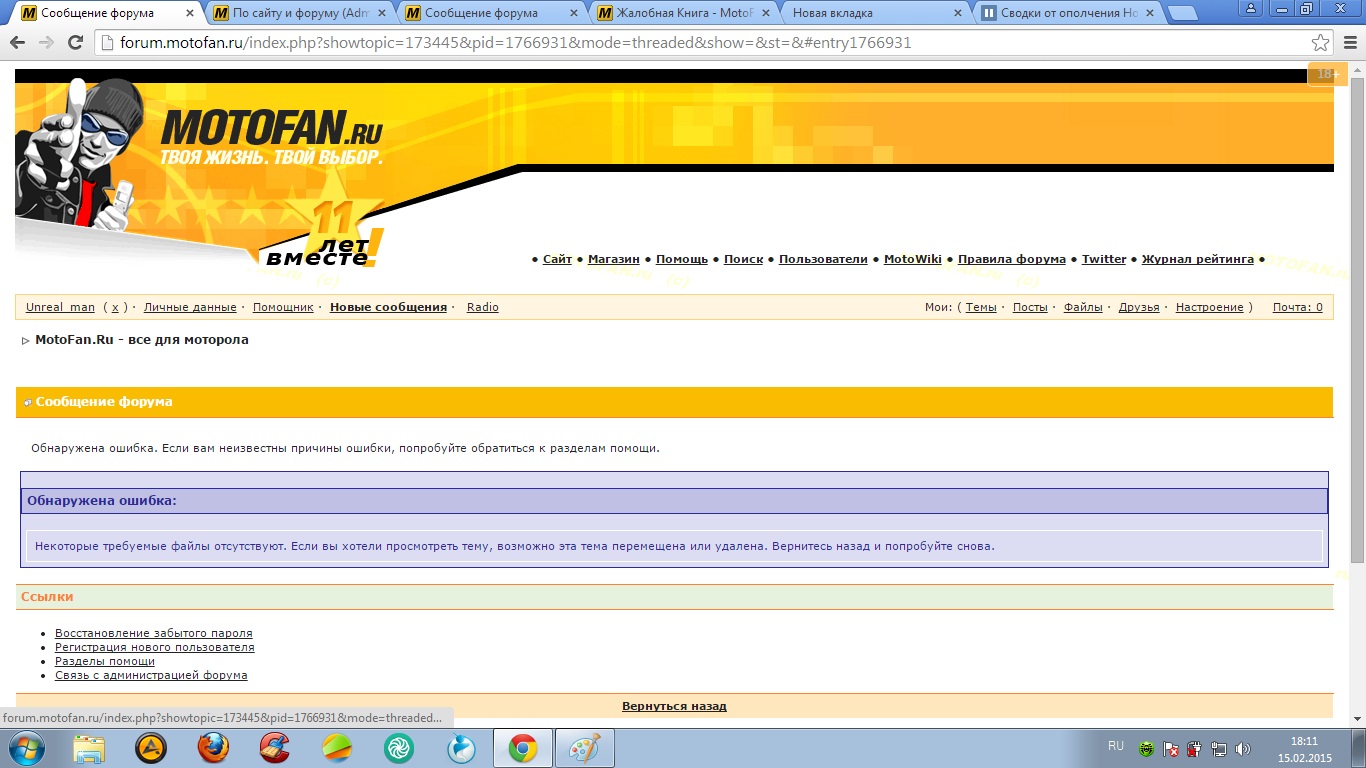Open Dr.Web spider tray icon

pos(1146,748)
